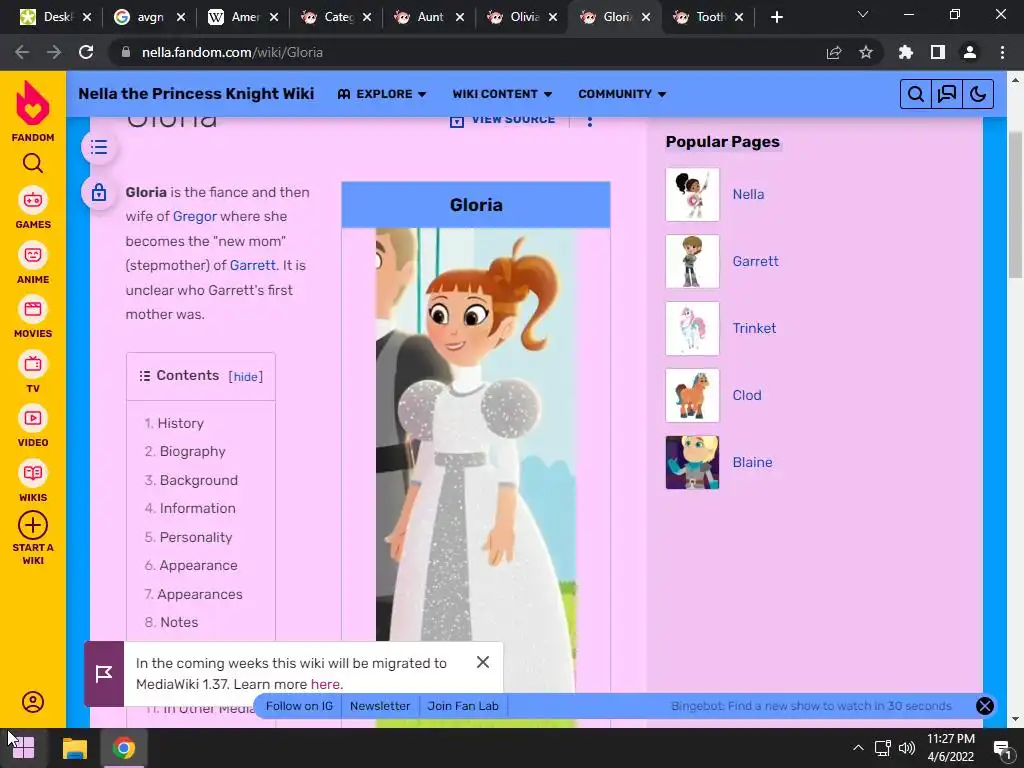
Task: Click the page protection lock icon
Action: (99, 192)
